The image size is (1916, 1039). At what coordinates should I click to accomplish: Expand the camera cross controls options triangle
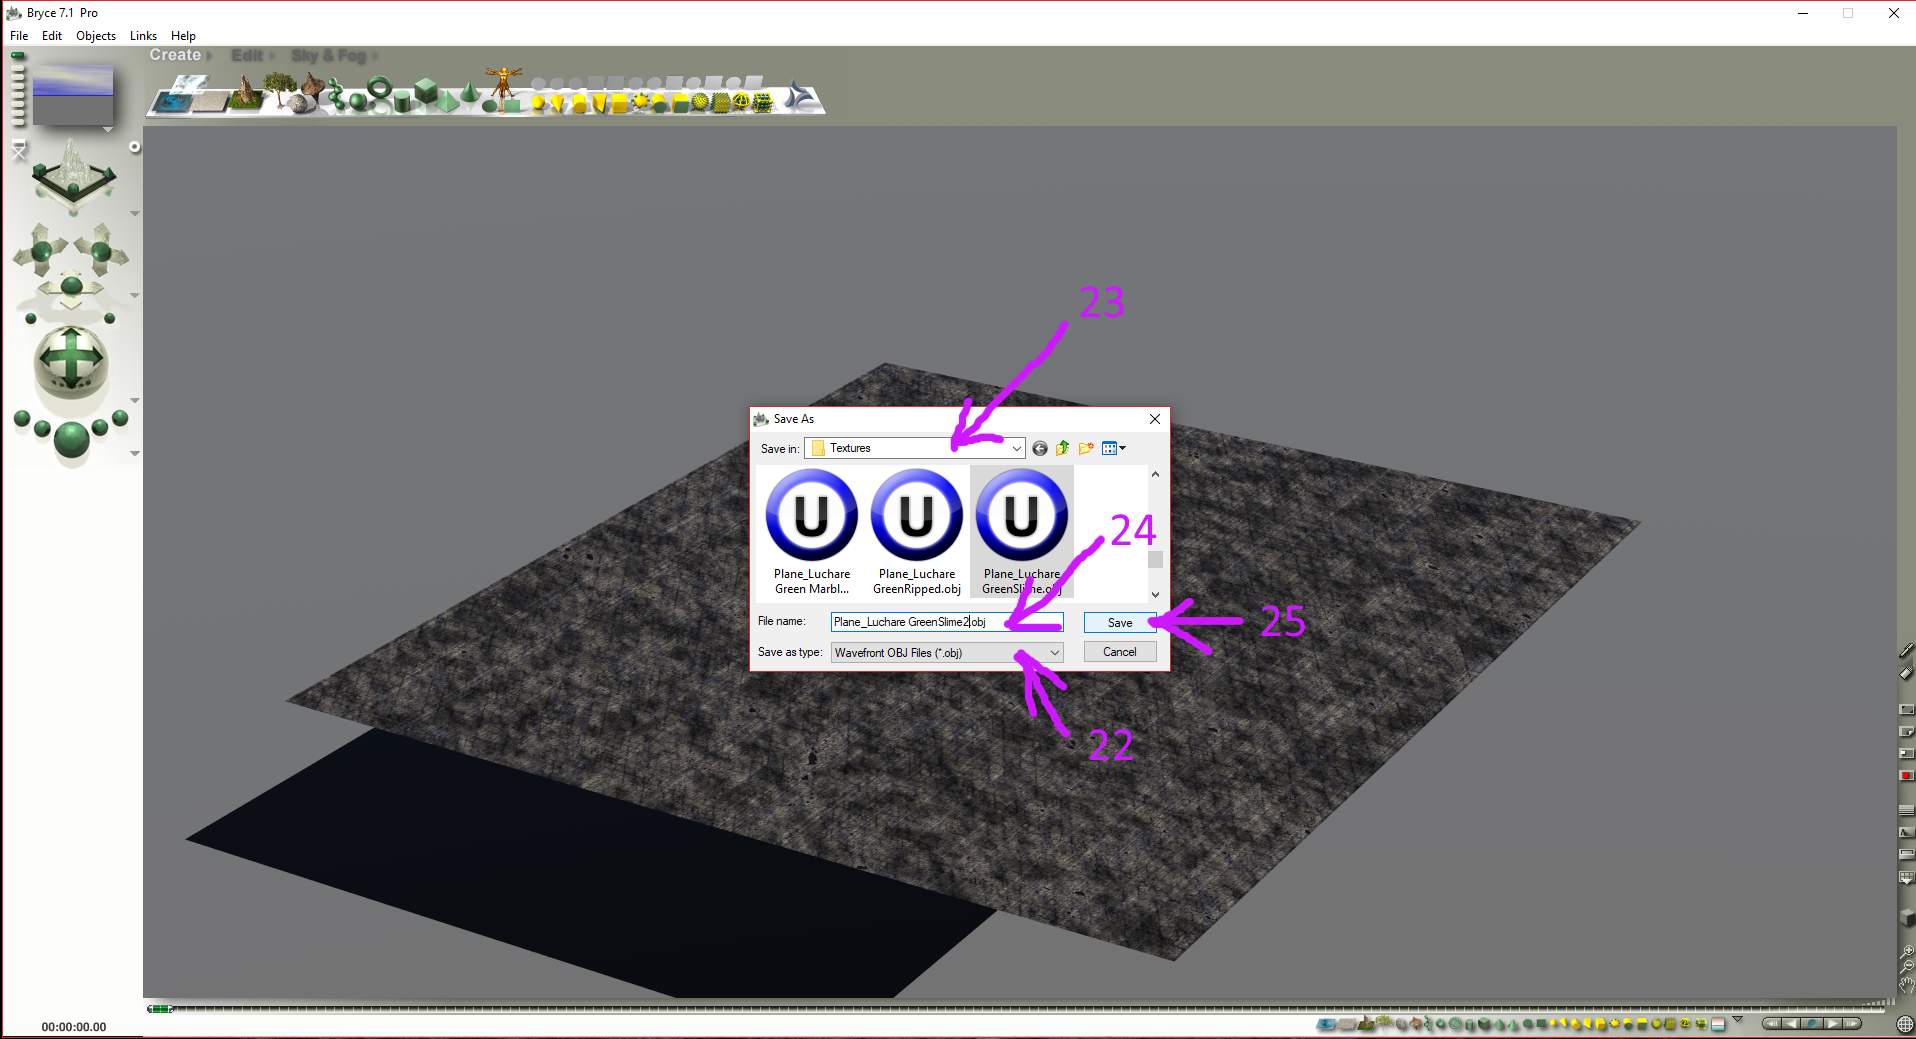pyautogui.click(x=135, y=296)
